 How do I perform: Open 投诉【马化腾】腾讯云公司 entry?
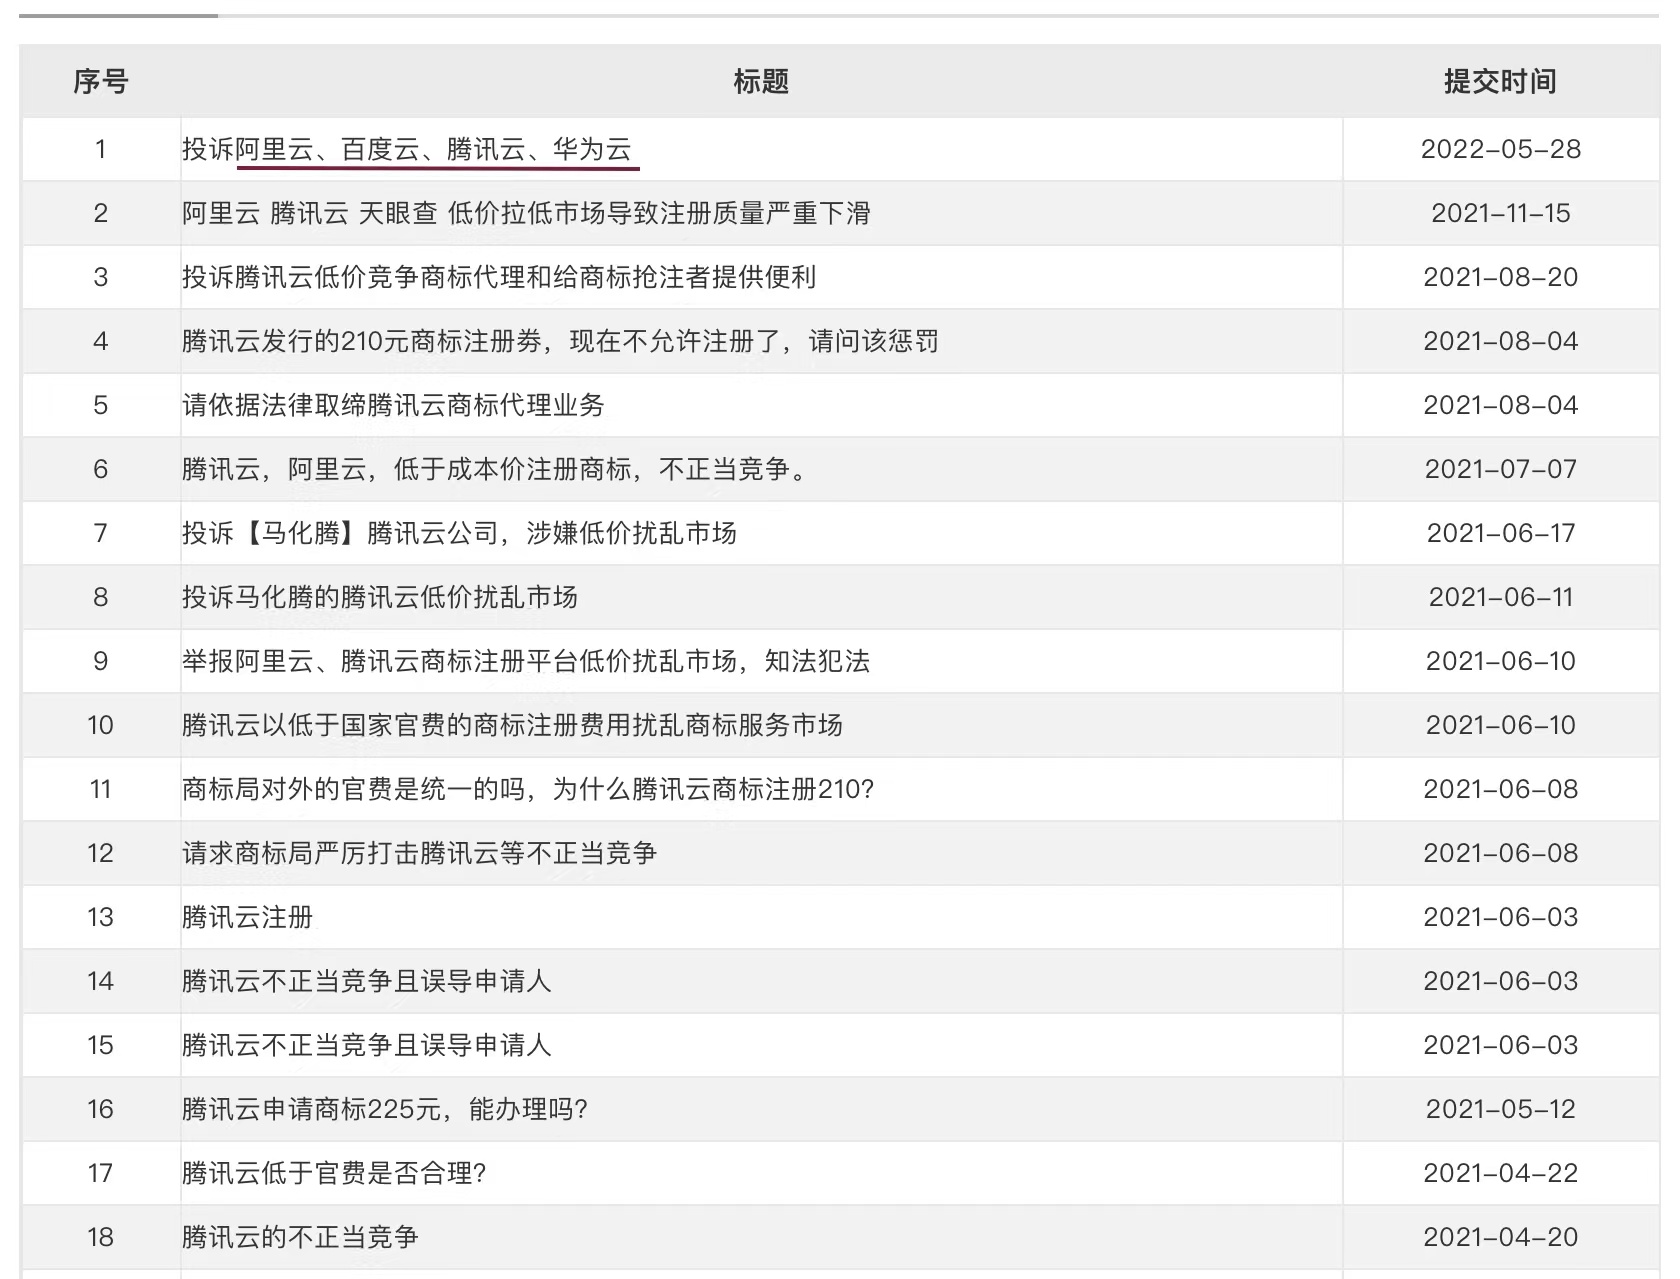459,533
